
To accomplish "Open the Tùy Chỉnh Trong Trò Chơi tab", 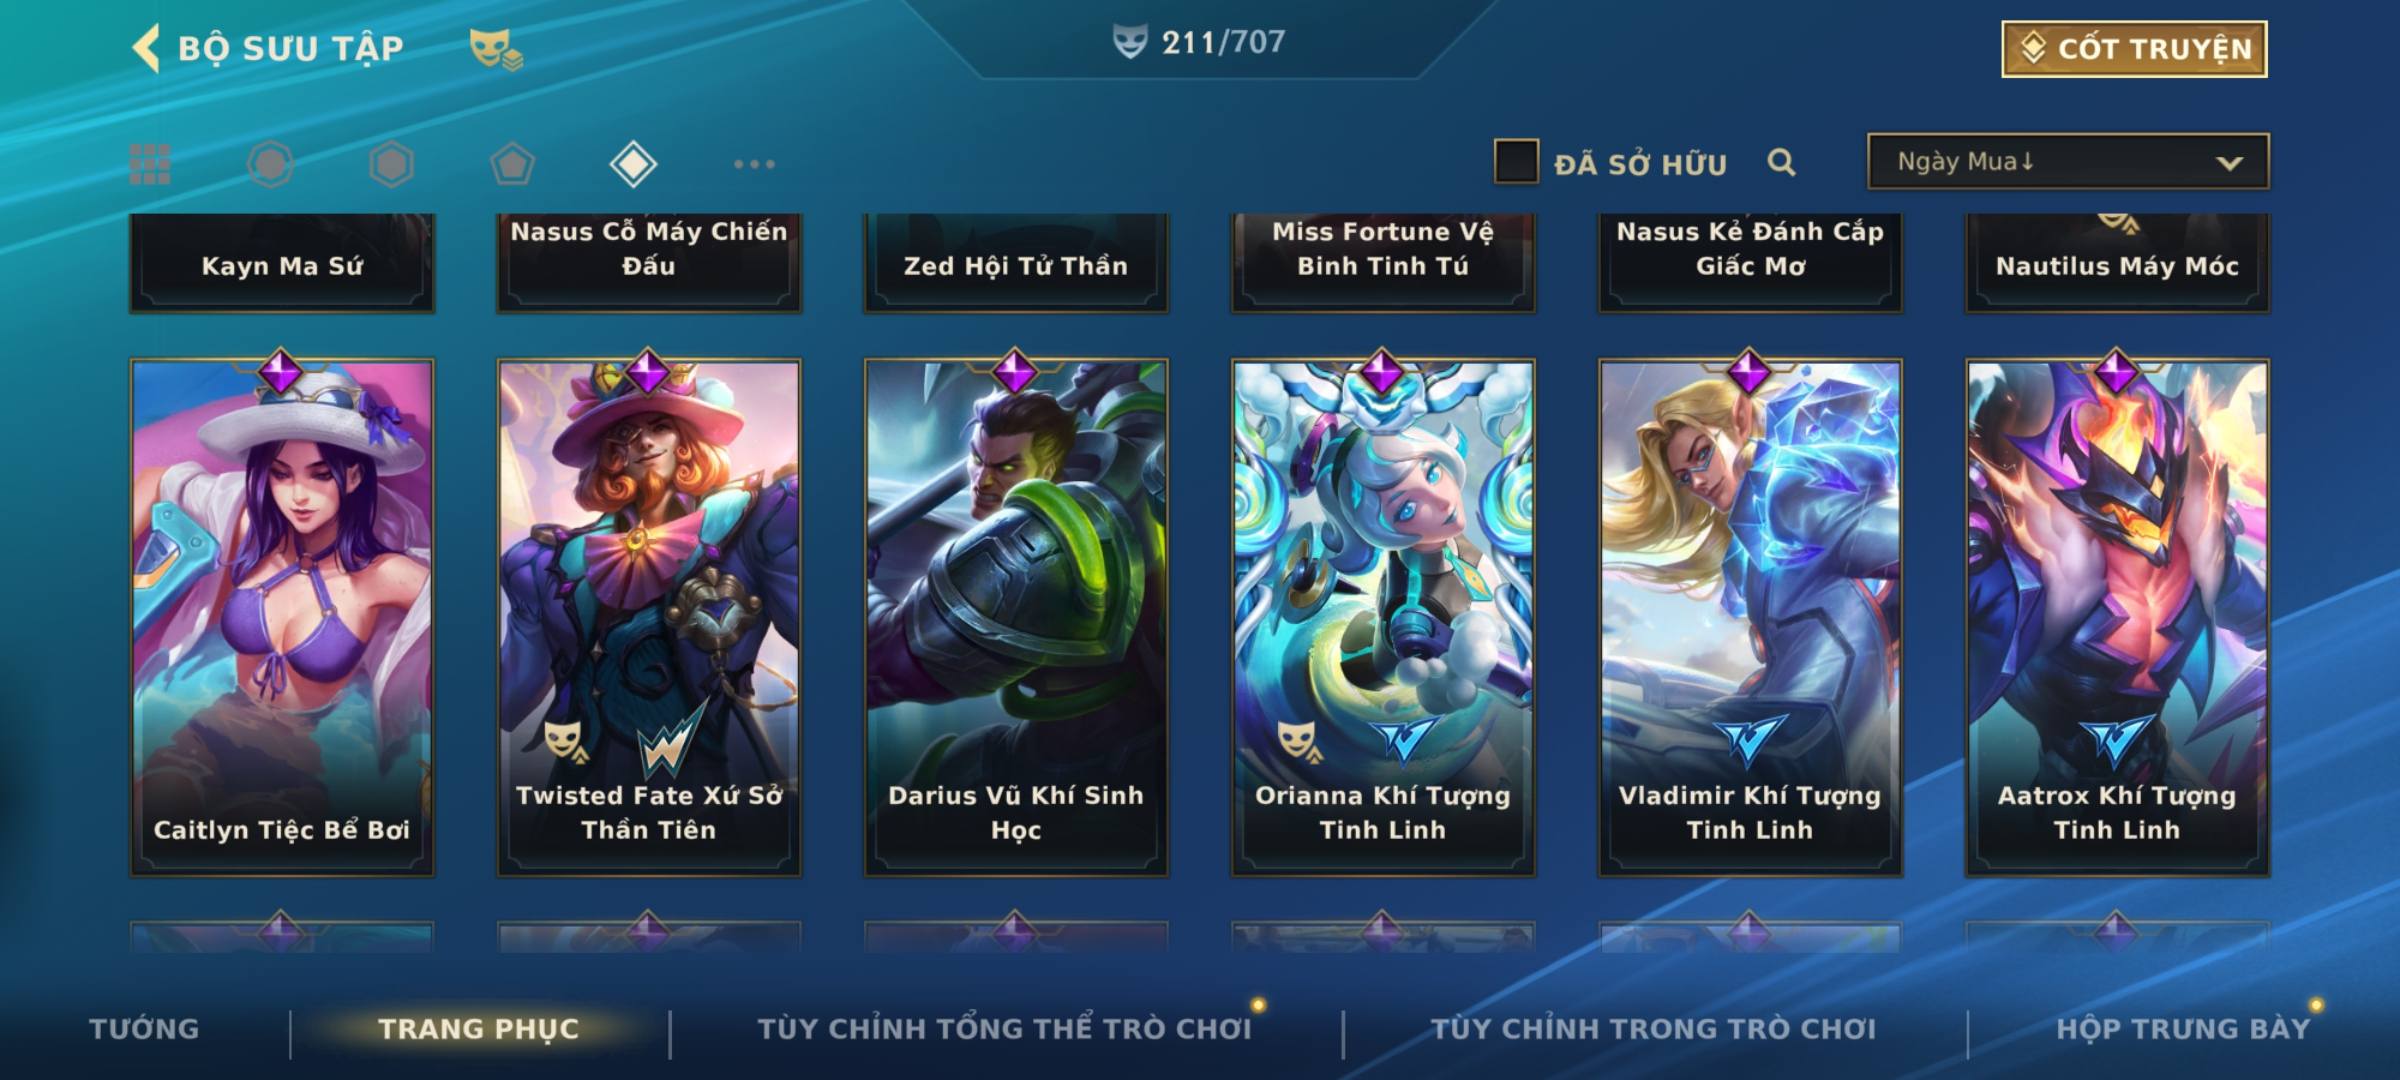I will tap(1653, 1028).
